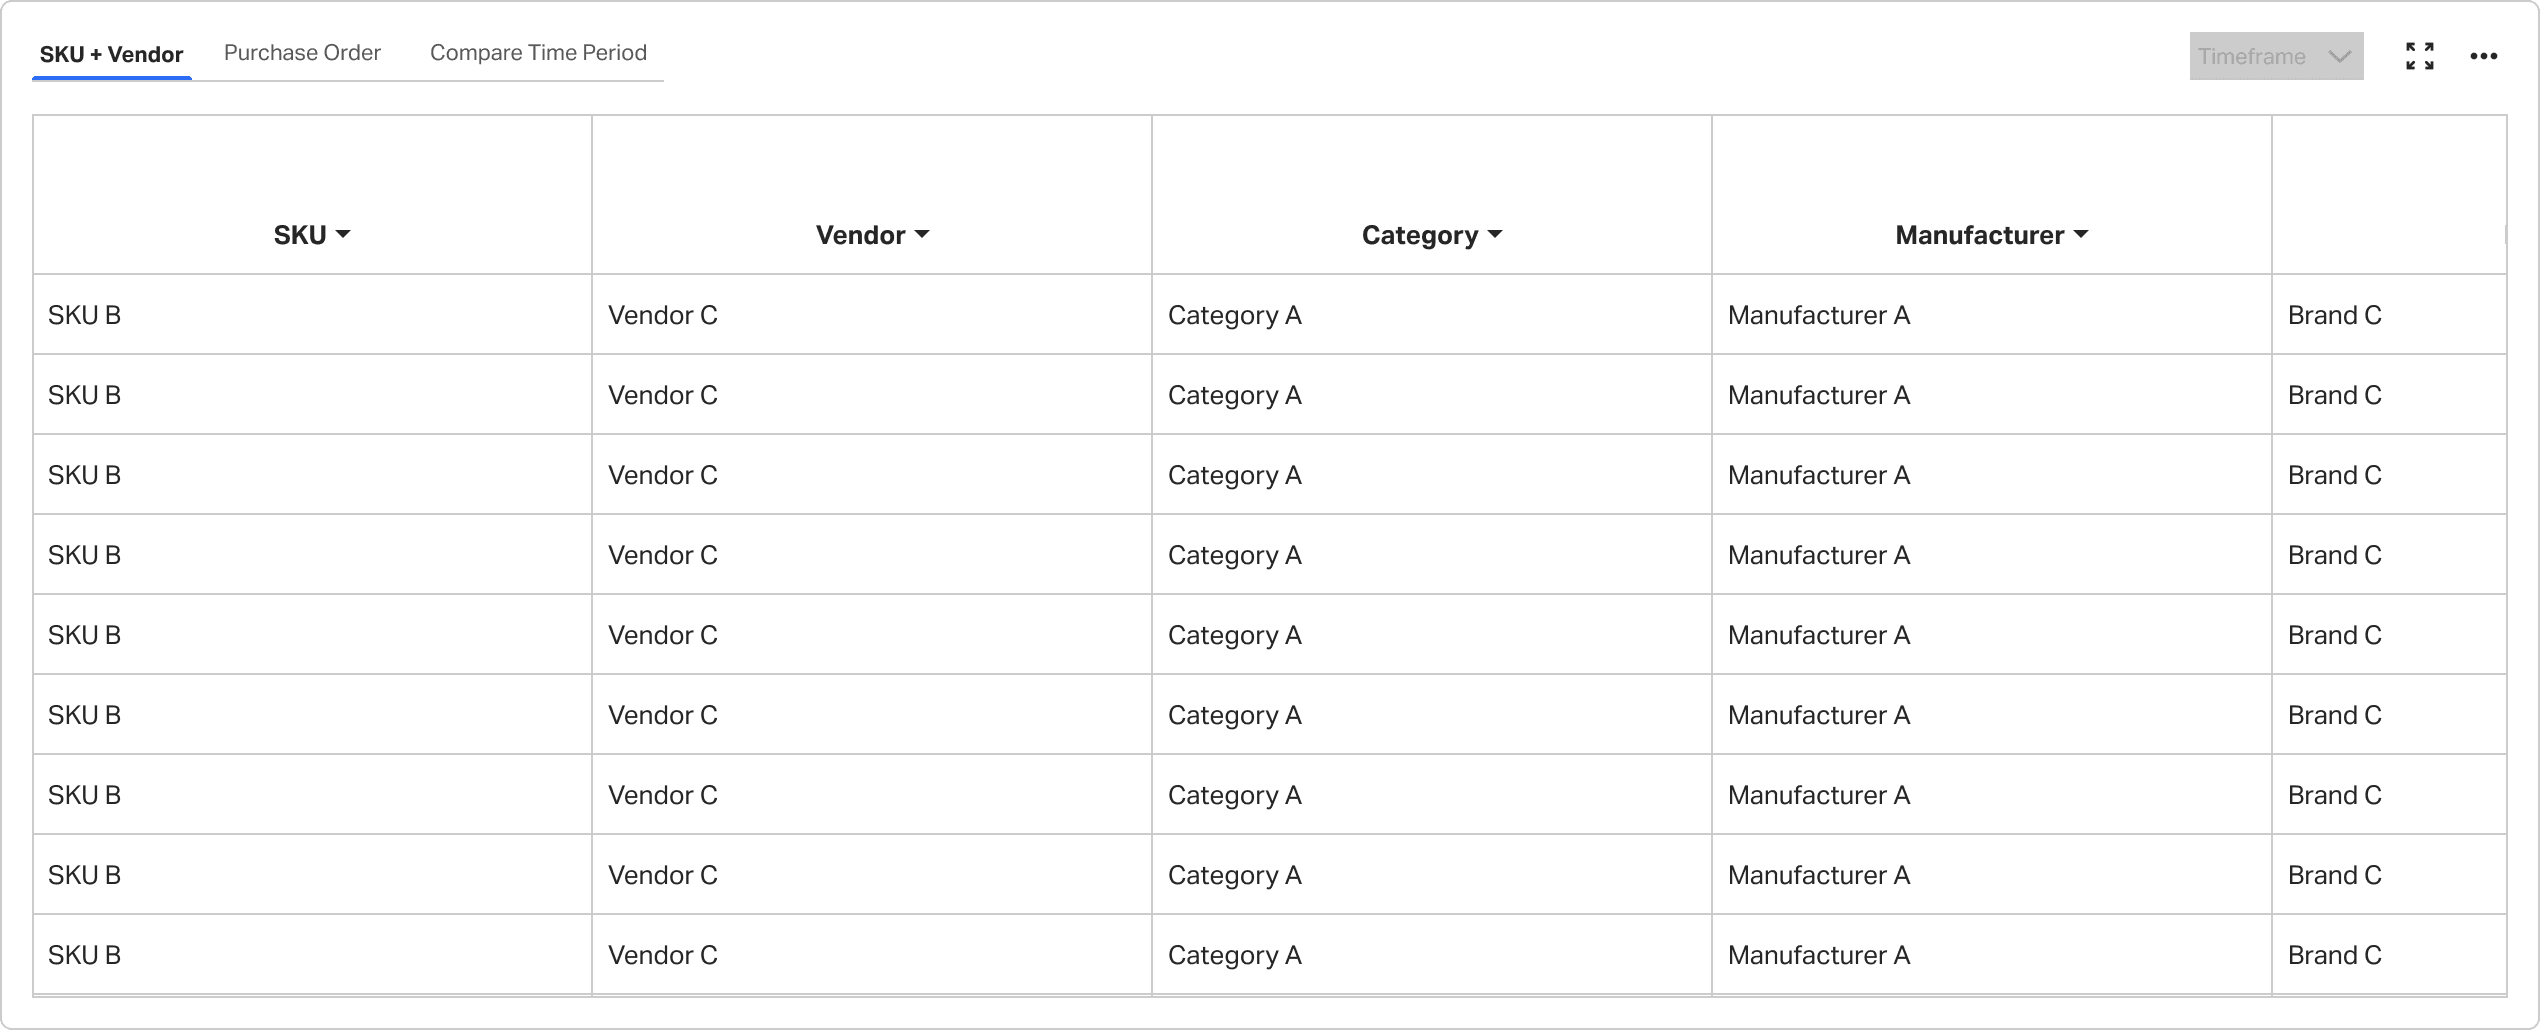Click the Vendor column sort arrow

click(x=922, y=234)
